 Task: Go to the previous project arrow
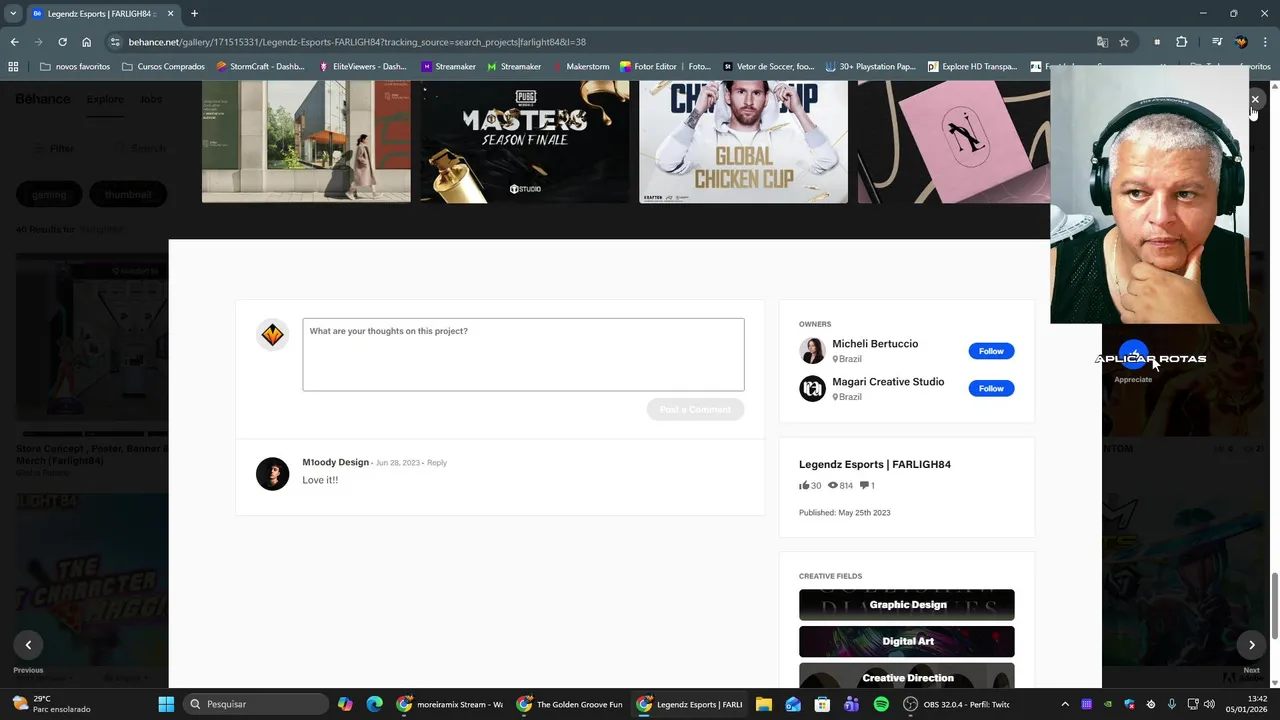pyautogui.click(x=28, y=645)
